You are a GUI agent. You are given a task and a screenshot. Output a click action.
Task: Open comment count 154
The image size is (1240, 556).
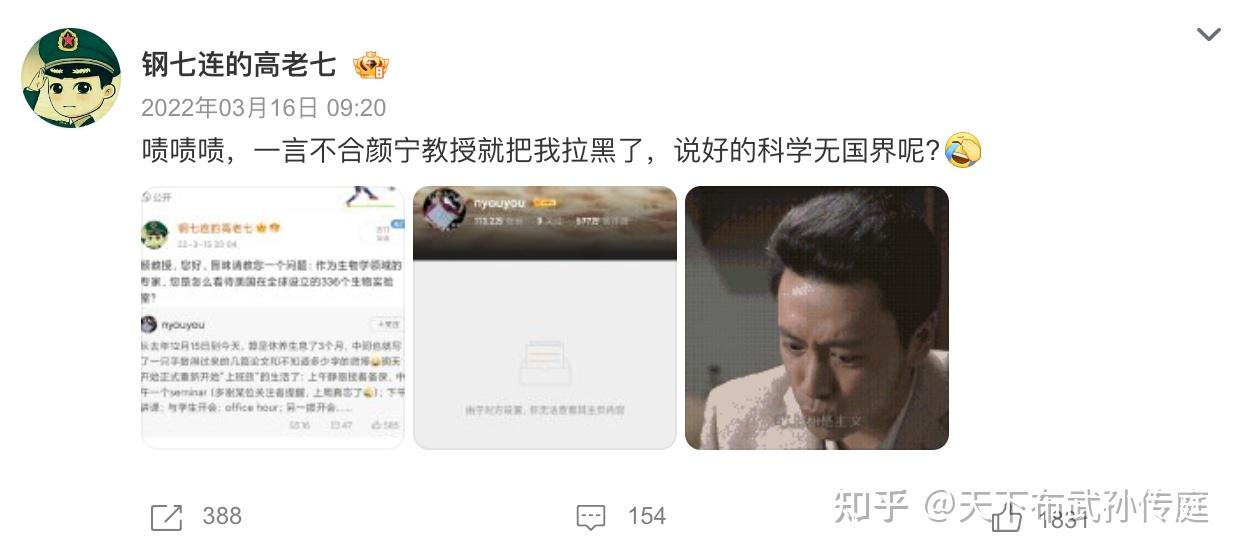(x=647, y=516)
